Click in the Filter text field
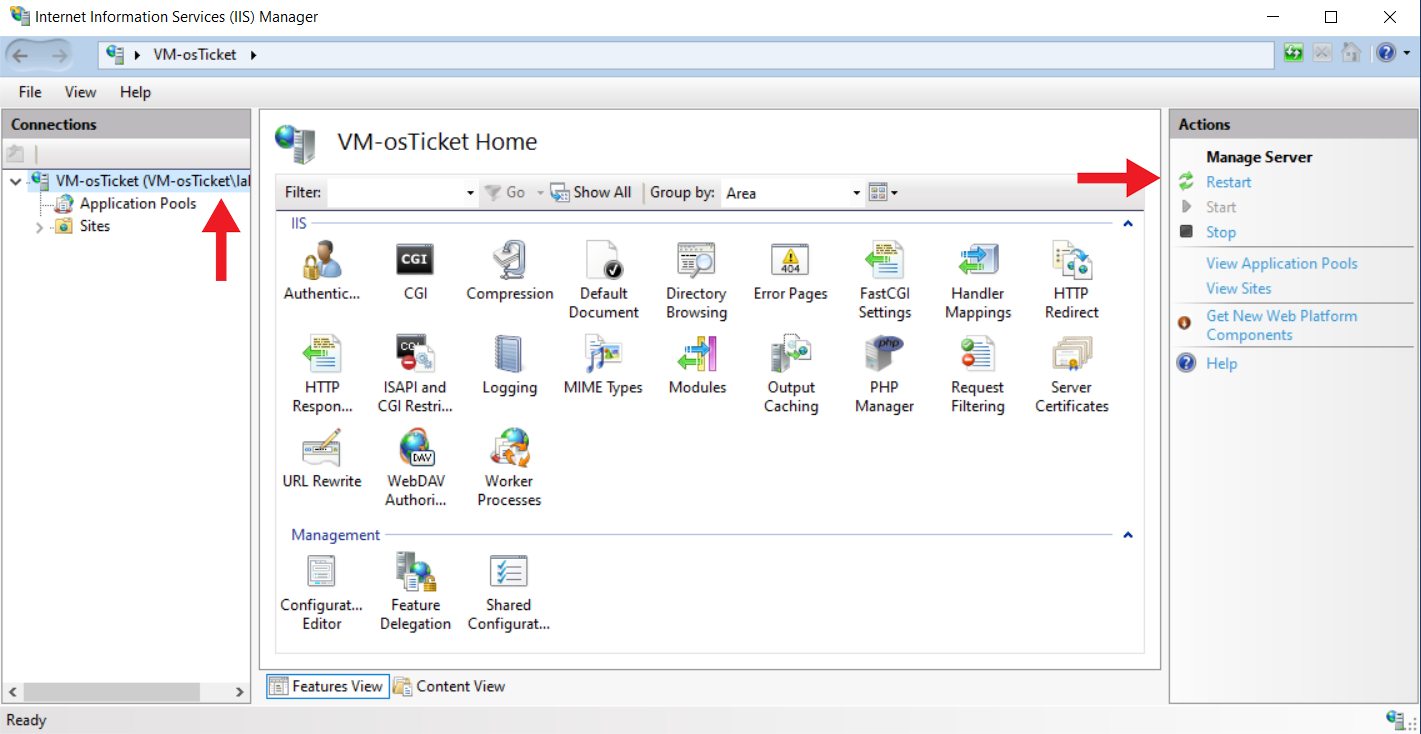 click(x=395, y=193)
